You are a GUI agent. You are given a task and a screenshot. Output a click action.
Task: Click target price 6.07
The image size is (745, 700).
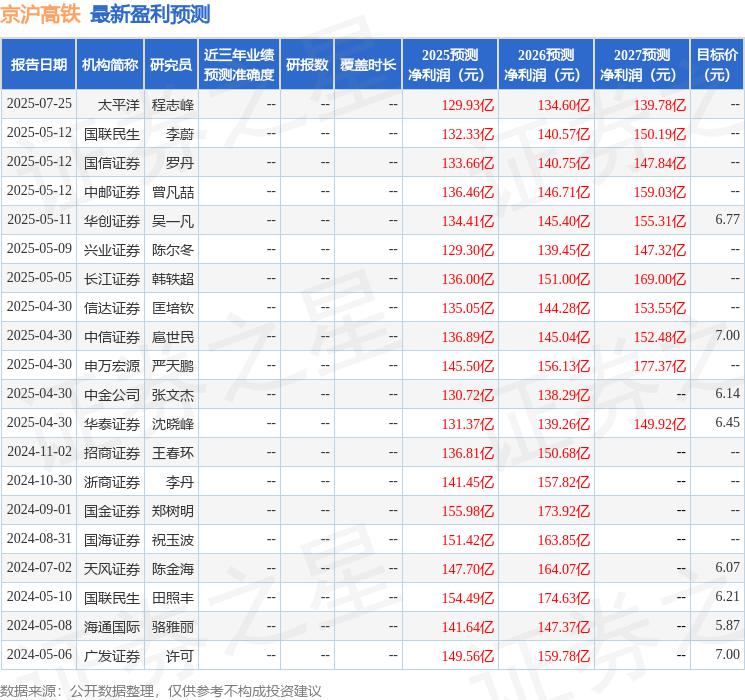(x=727, y=567)
